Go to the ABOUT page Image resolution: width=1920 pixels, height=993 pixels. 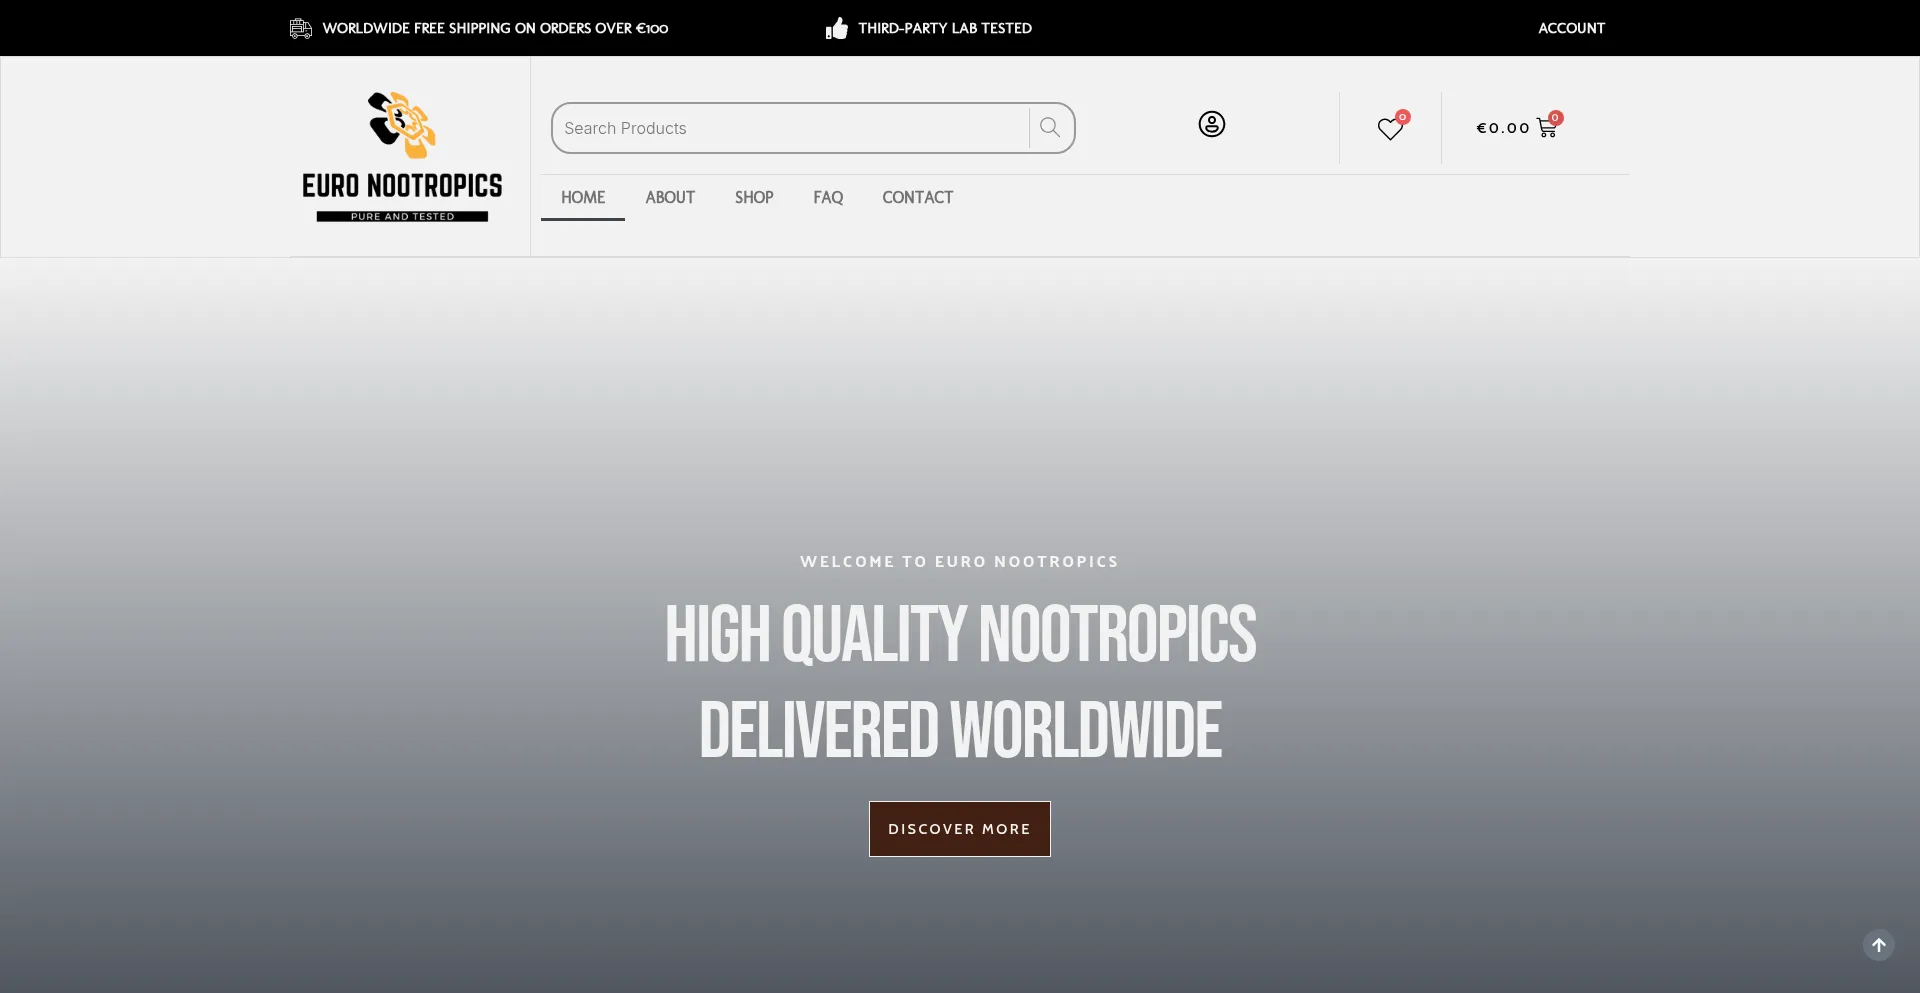coord(670,198)
